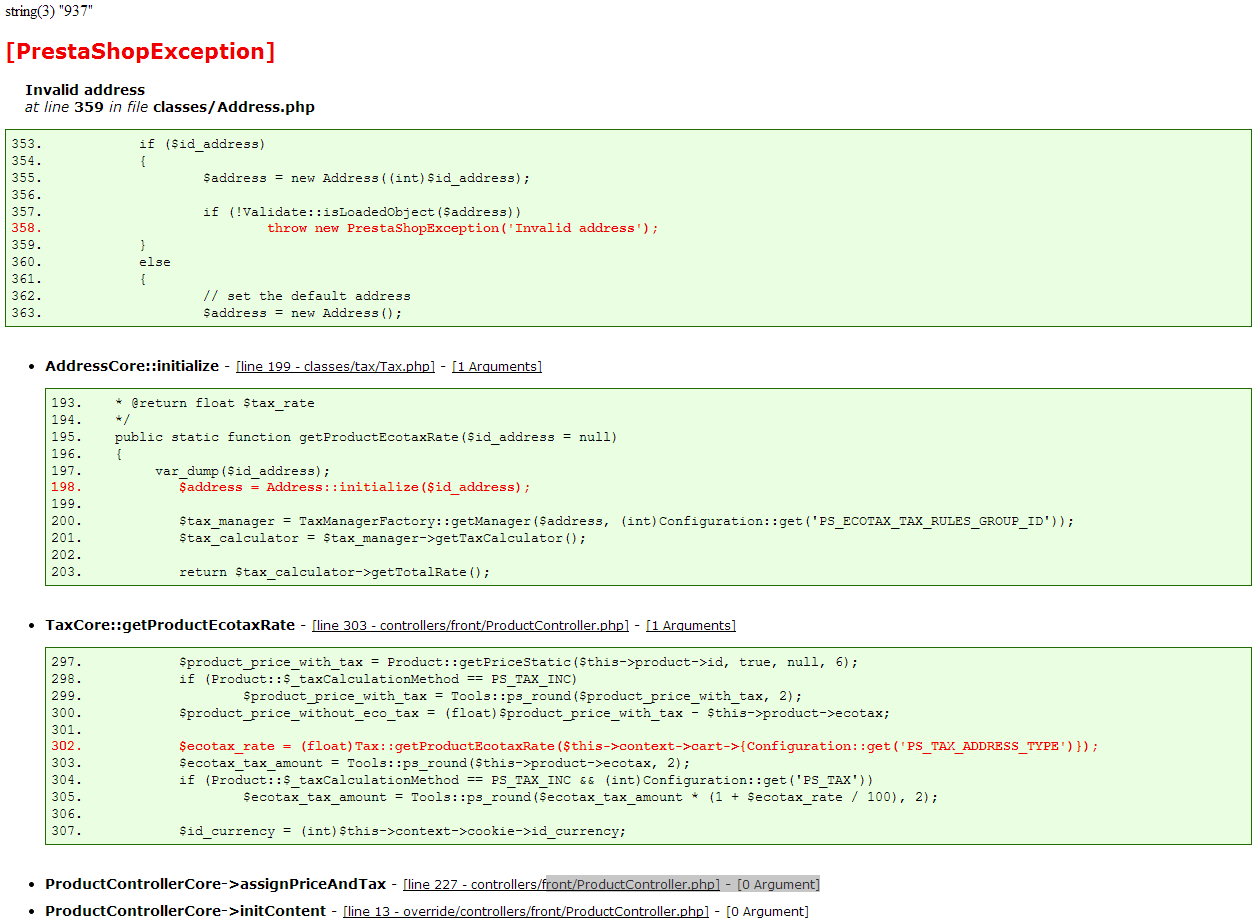This screenshot has height=923, width=1258.
Task: Click the 'TaxCore::getProductEcotaxRate' stack entry title
Action: coord(170,626)
